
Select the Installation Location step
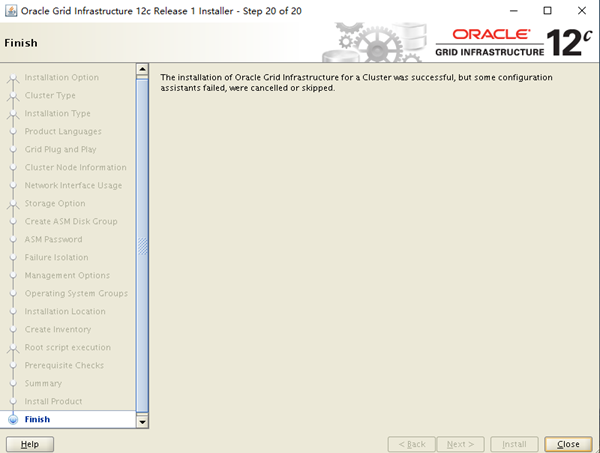tap(65, 311)
